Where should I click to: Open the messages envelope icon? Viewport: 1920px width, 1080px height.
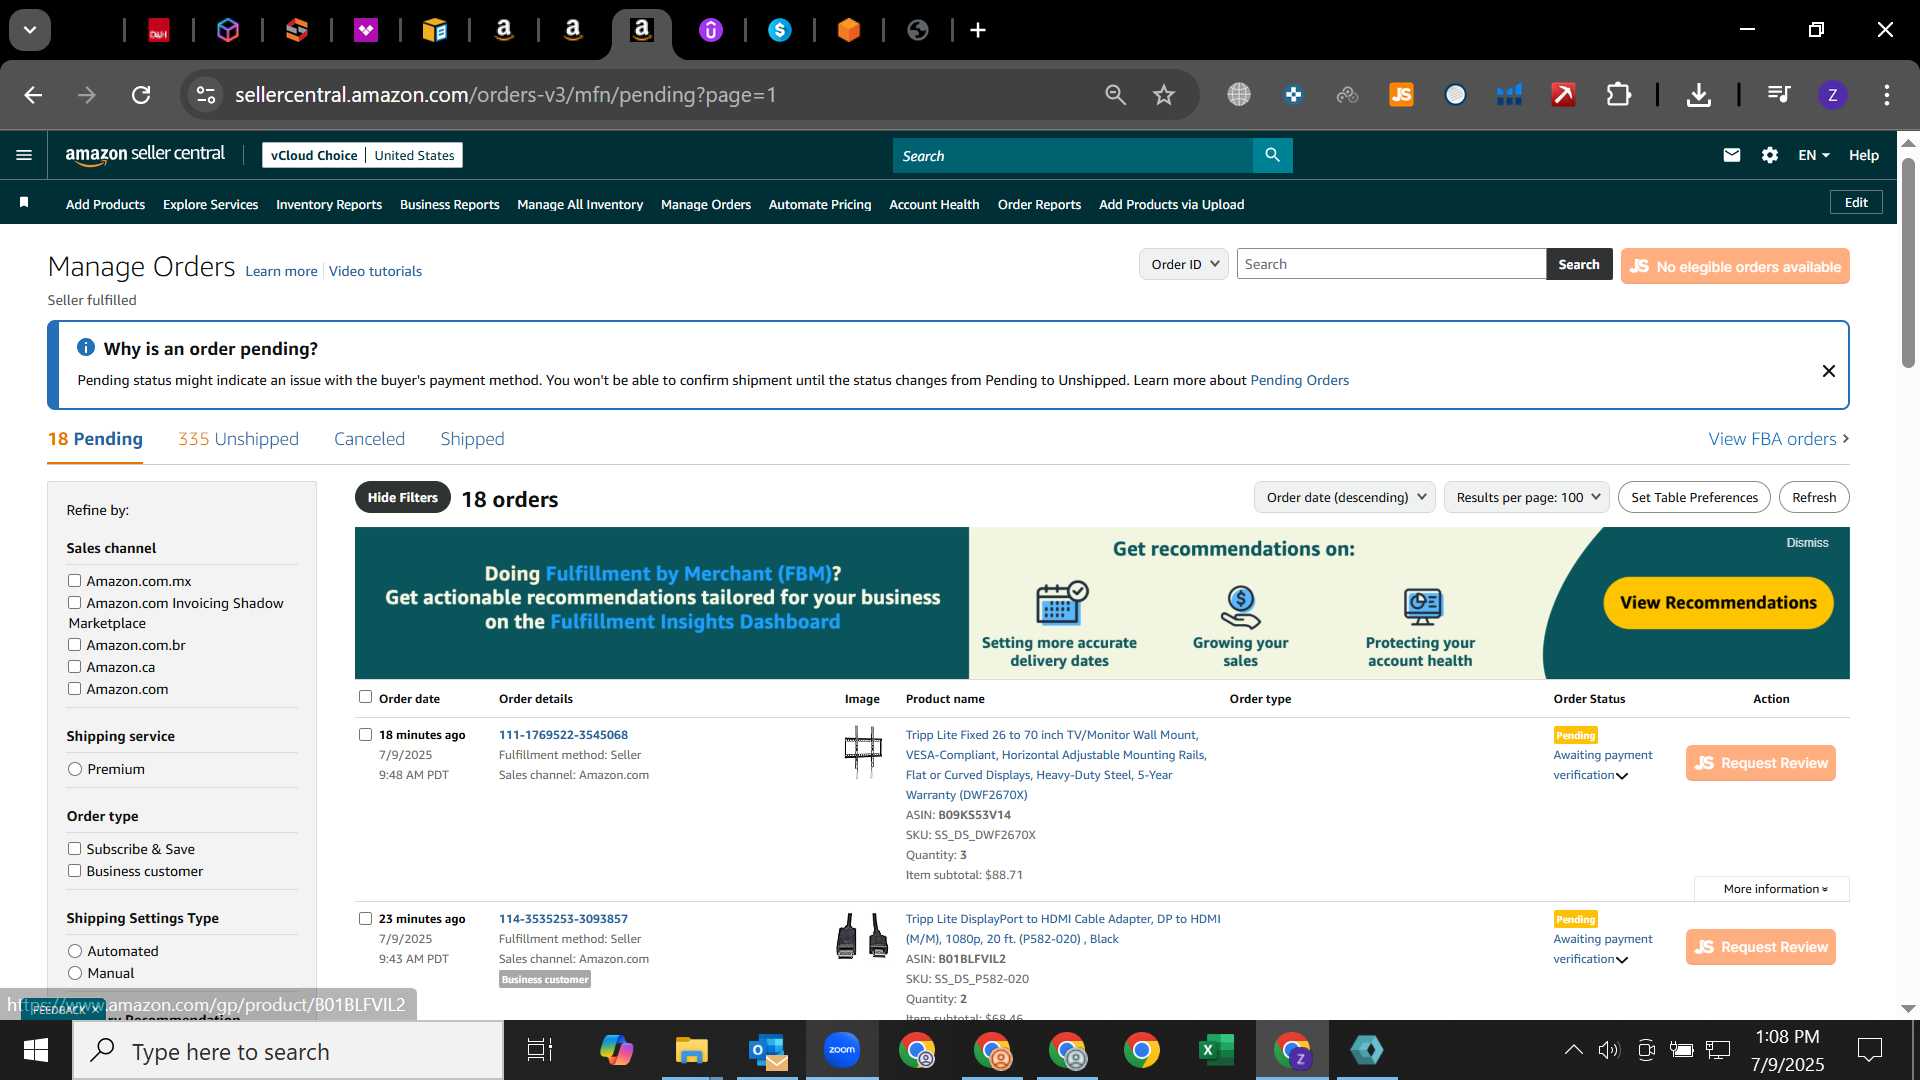click(1732, 155)
